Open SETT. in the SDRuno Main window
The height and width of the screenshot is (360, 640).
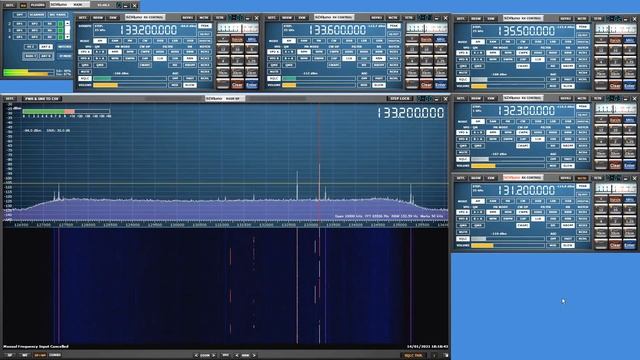point(10,5)
